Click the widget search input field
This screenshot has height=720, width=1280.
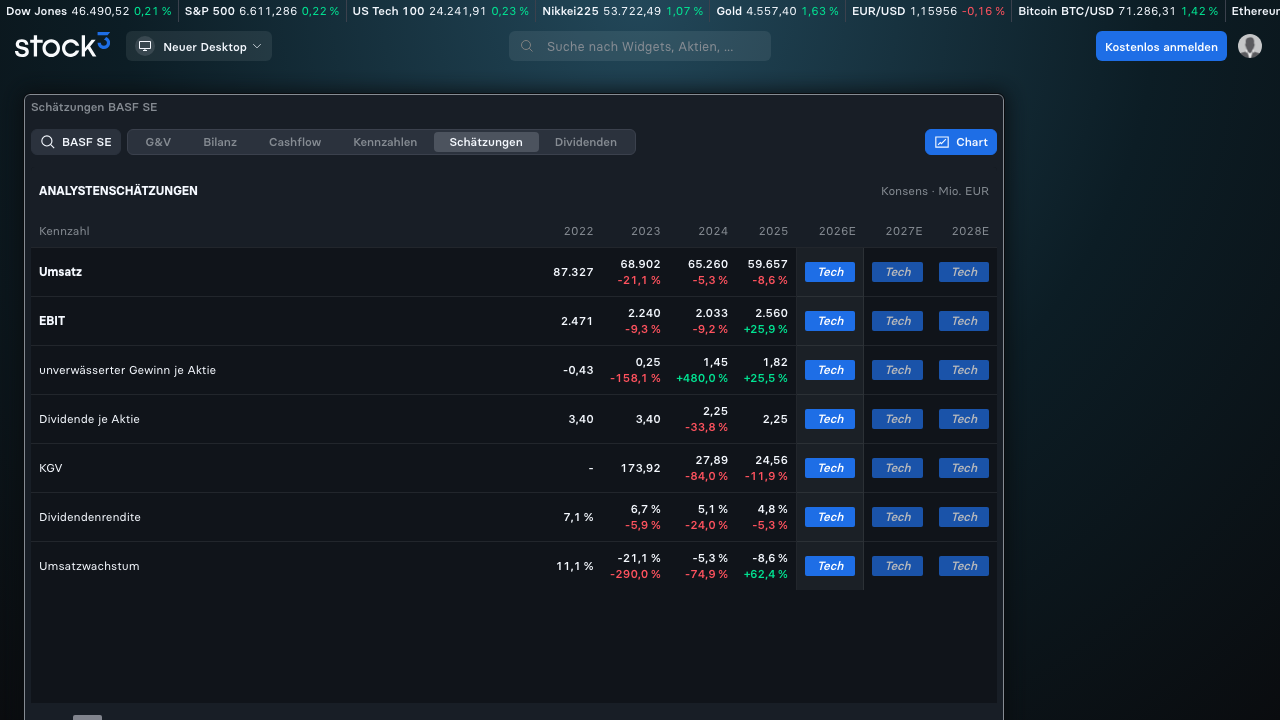click(x=640, y=46)
